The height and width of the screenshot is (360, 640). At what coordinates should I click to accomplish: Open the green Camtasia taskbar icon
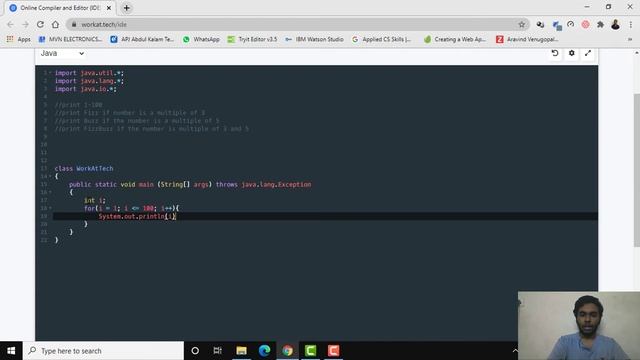(311, 351)
